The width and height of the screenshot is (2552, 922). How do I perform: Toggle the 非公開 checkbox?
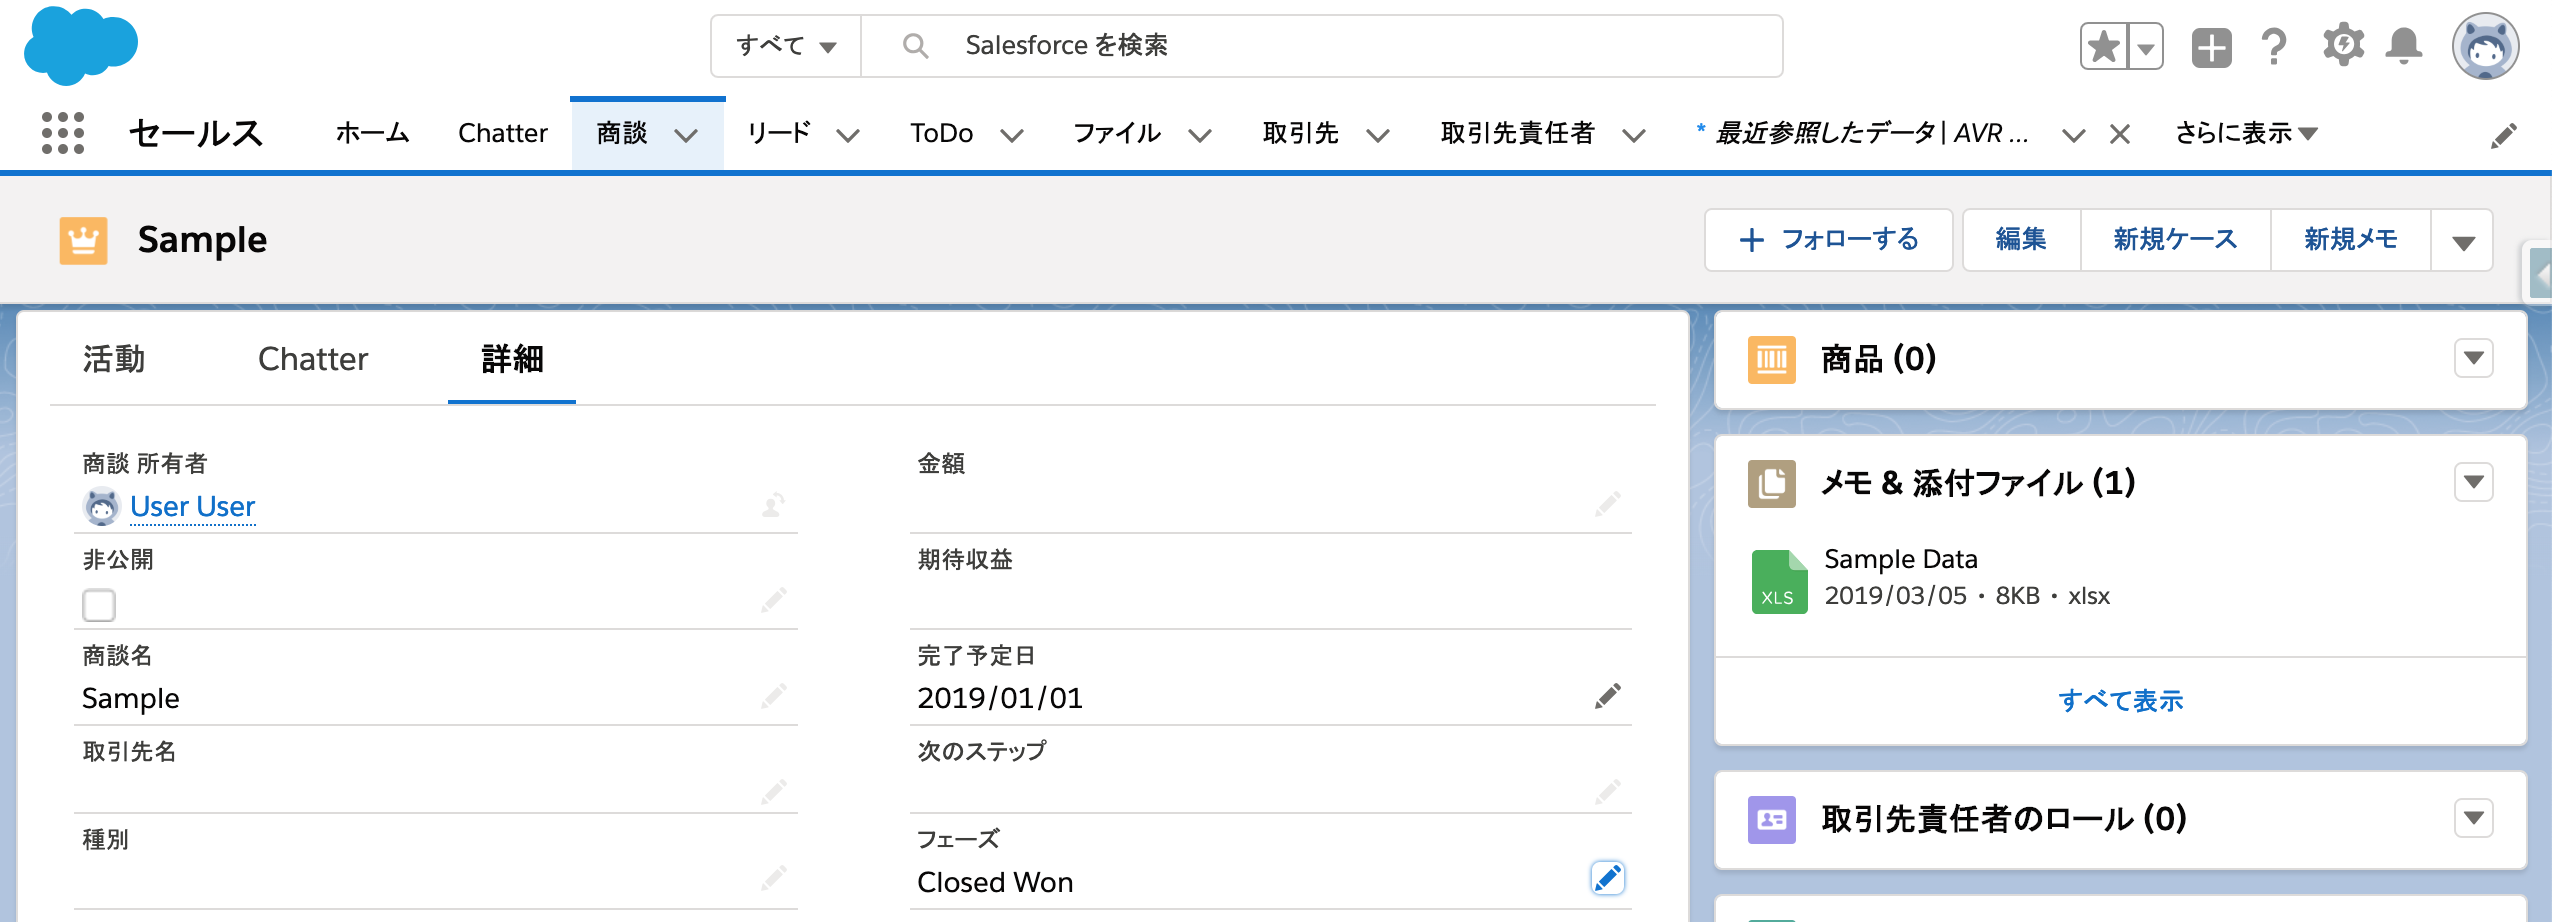coord(97,604)
